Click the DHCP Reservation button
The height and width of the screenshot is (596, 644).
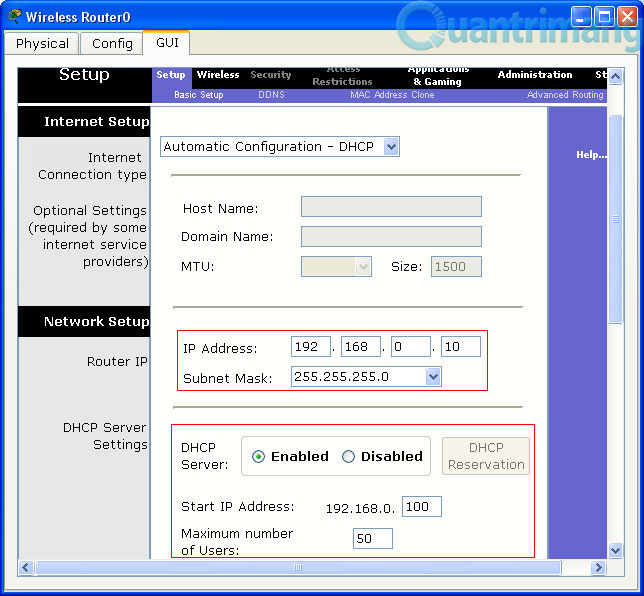click(486, 456)
